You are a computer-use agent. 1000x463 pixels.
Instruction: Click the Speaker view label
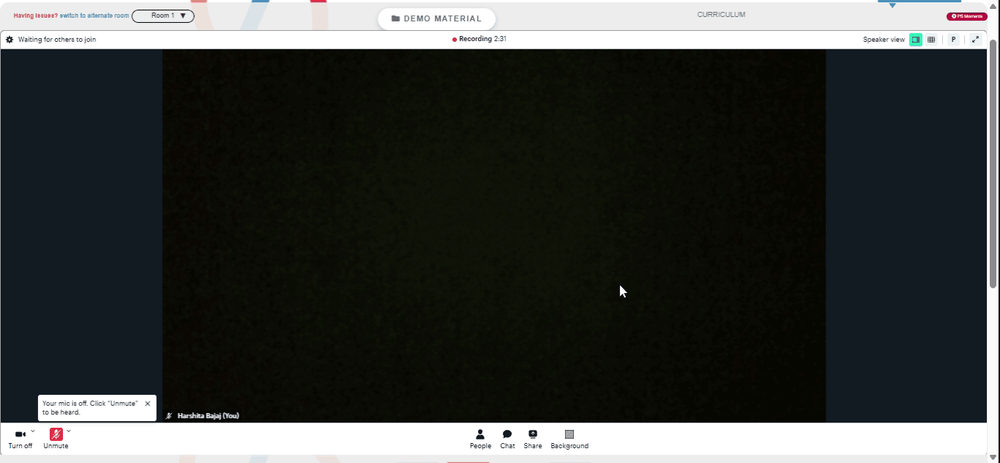(884, 40)
